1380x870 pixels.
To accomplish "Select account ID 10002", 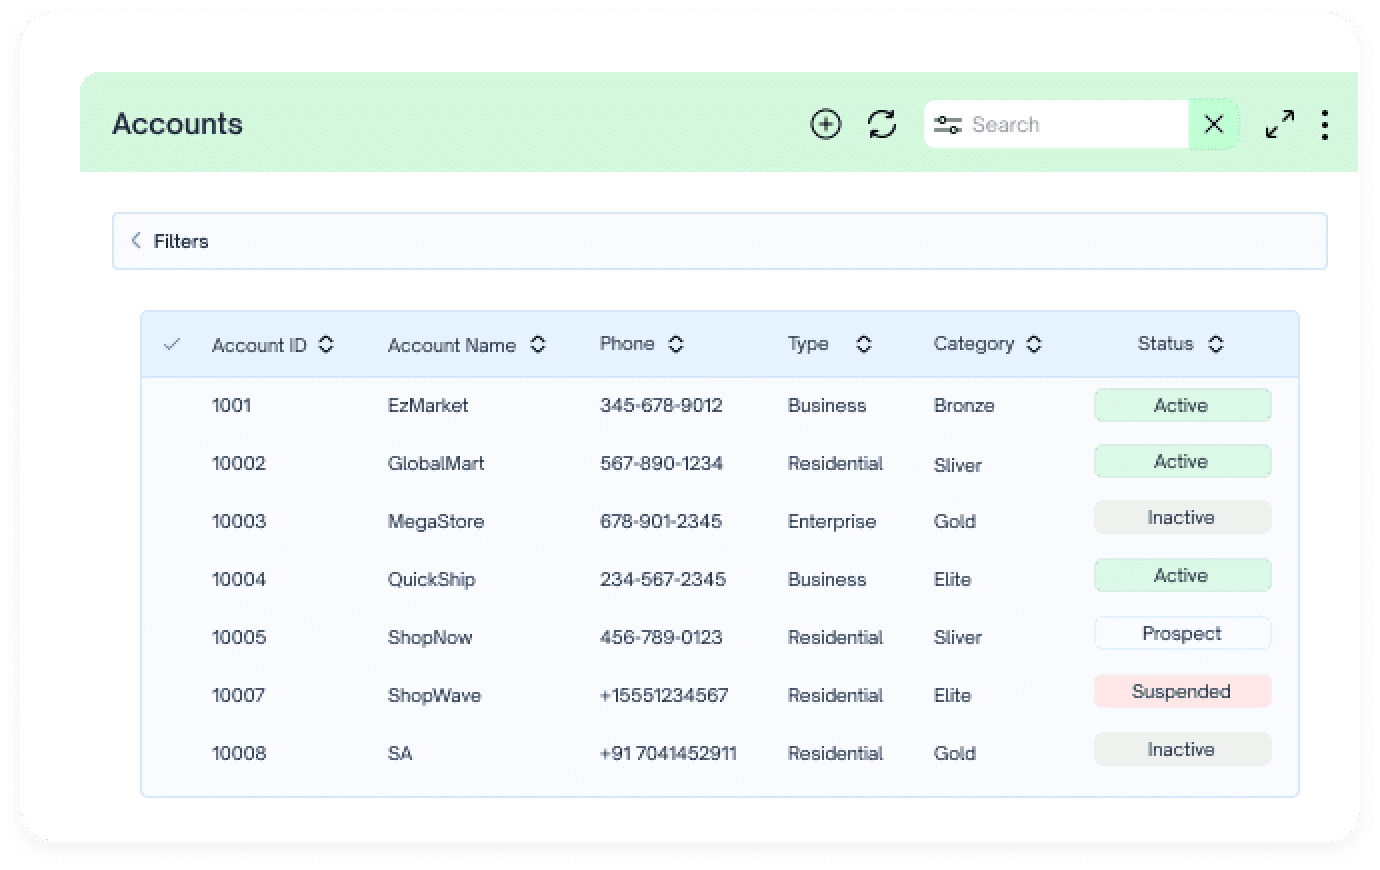I will tap(239, 463).
